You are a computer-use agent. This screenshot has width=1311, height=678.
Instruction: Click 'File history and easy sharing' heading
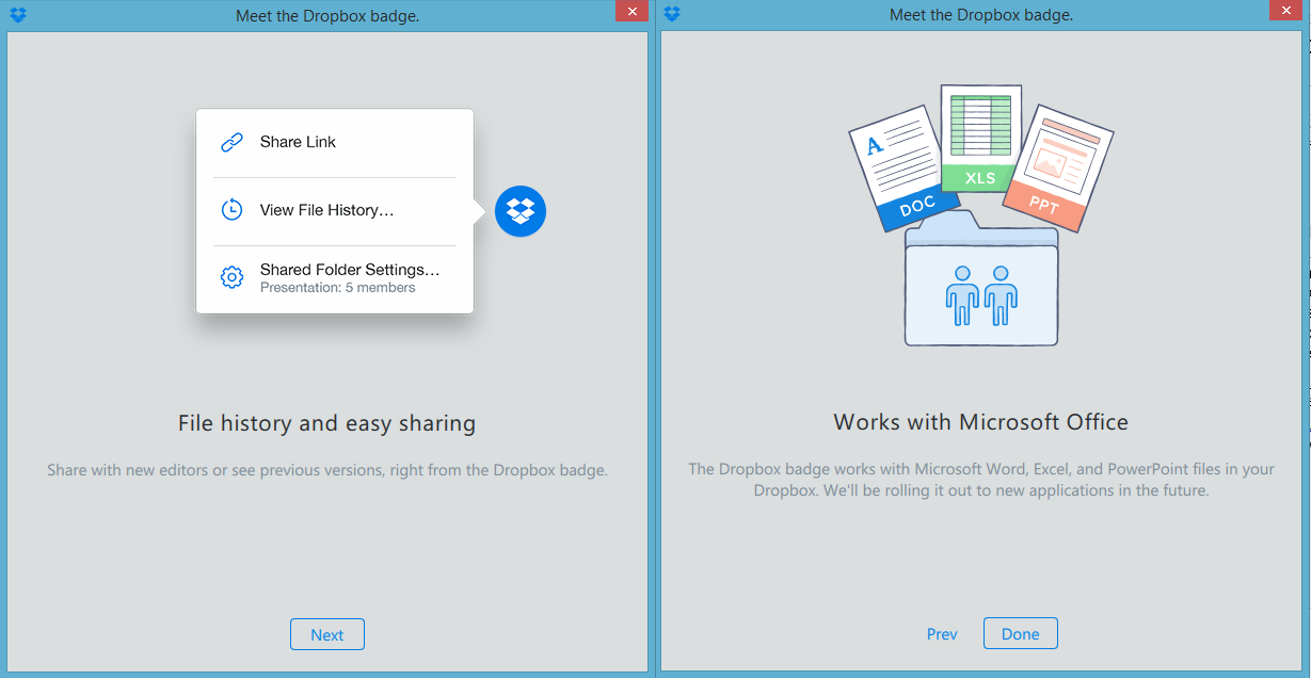(327, 423)
